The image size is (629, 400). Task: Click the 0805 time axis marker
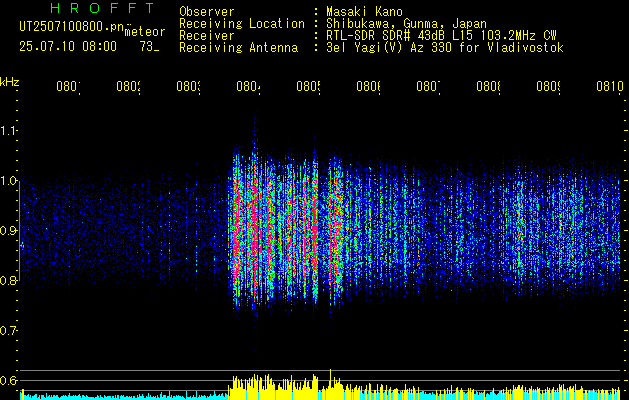308,86
